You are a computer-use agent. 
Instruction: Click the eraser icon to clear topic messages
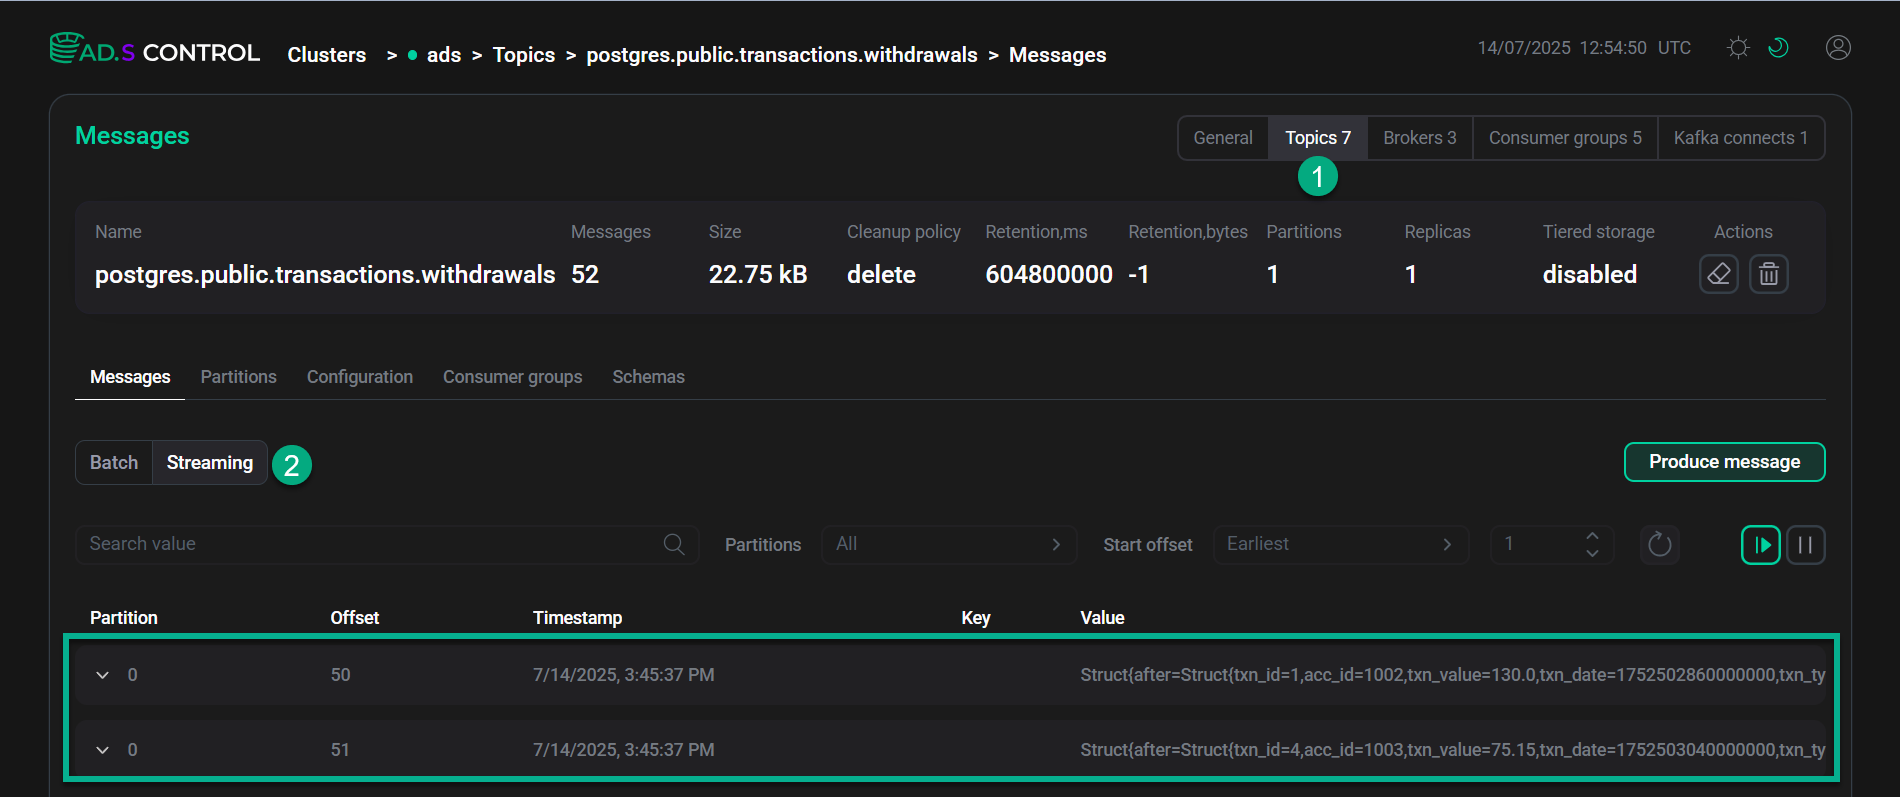tap(1718, 274)
